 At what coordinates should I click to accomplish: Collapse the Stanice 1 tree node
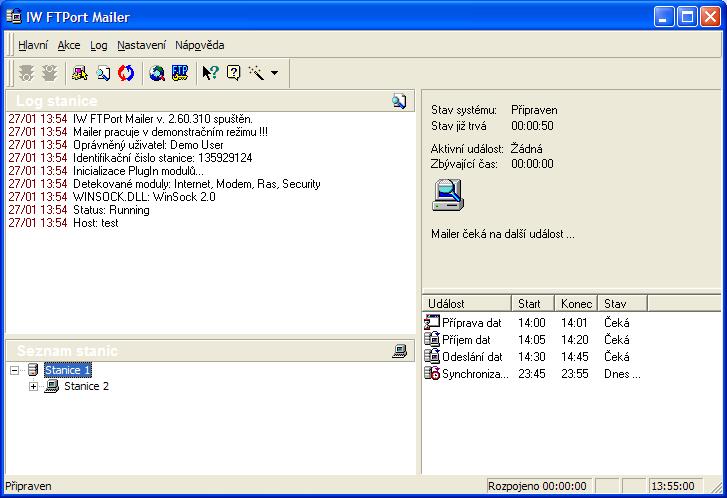click(x=15, y=371)
